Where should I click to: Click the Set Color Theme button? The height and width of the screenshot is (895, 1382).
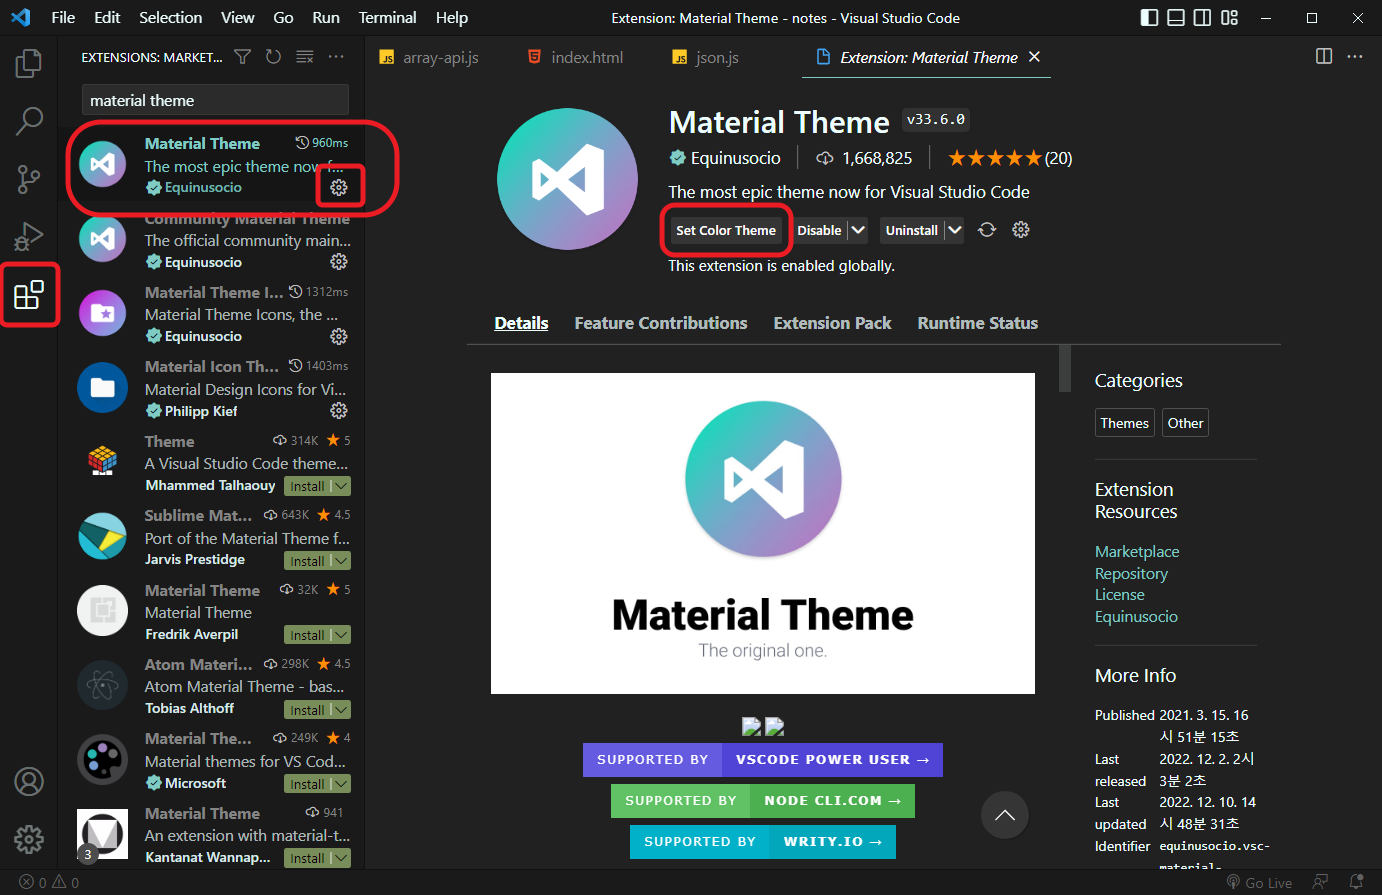click(x=726, y=230)
